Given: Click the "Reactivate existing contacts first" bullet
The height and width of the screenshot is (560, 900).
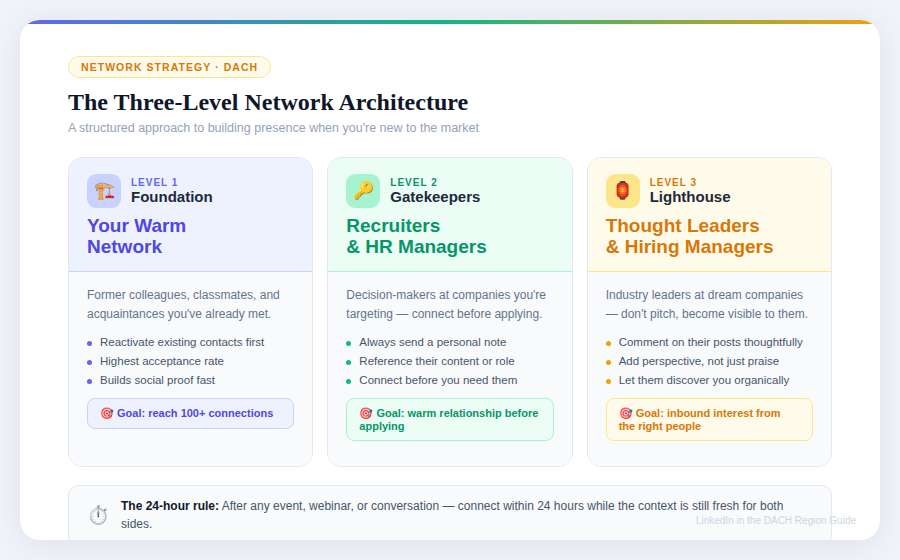Looking at the screenshot, I should (x=182, y=342).
